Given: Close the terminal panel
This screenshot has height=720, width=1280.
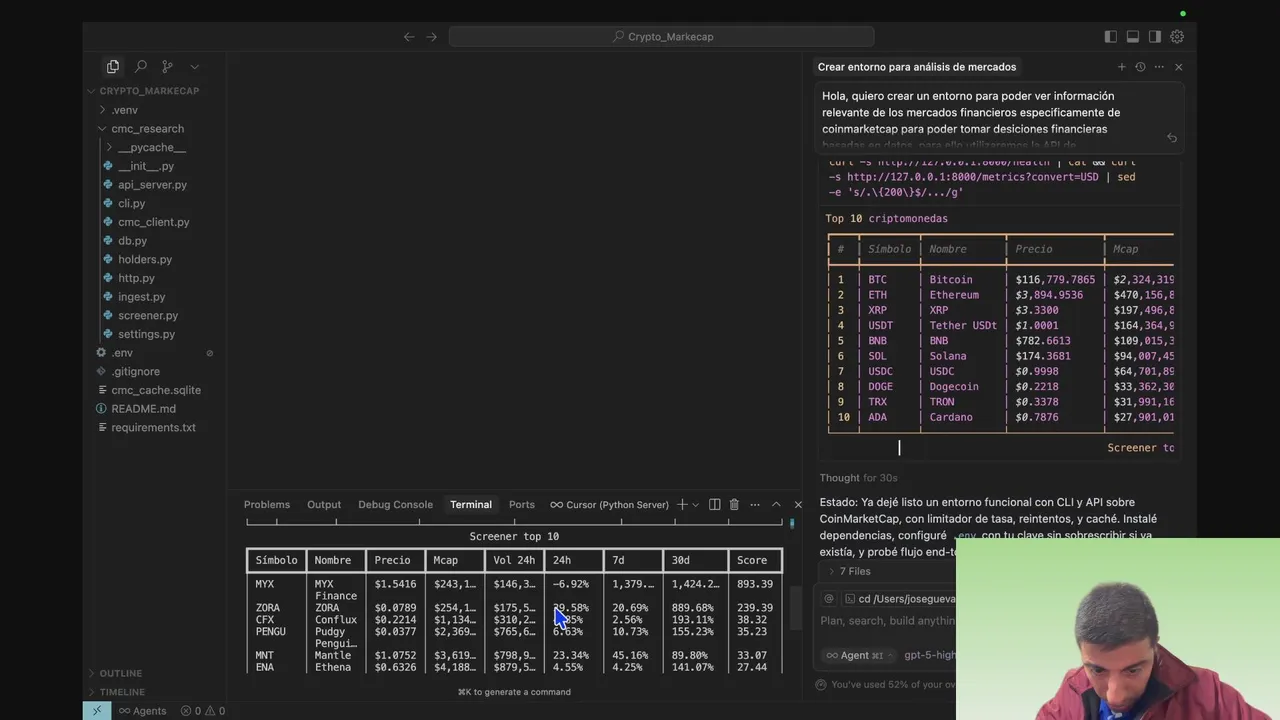Looking at the screenshot, I should pos(797,505).
